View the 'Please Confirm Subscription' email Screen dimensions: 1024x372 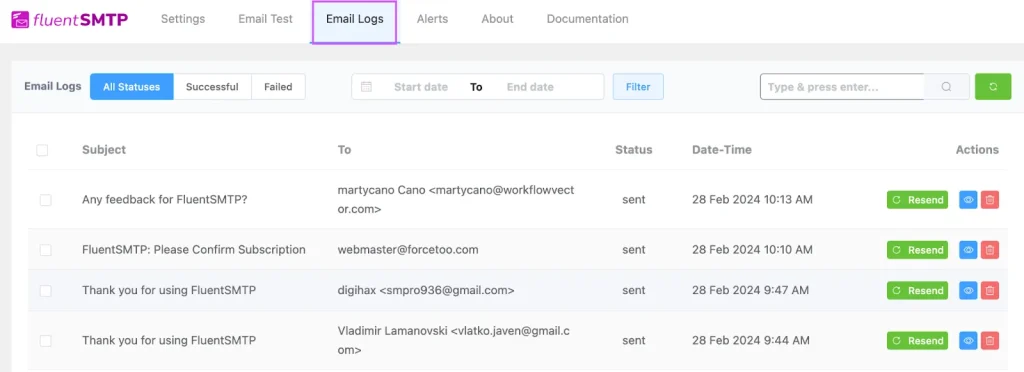click(968, 250)
